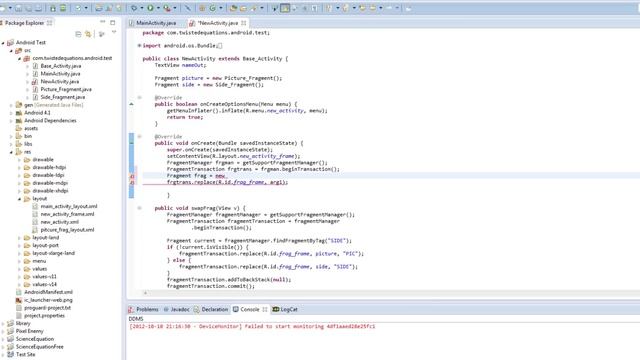Click the Debug bug icon in the toolbar
The image size is (640, 360).
(134, 8)
